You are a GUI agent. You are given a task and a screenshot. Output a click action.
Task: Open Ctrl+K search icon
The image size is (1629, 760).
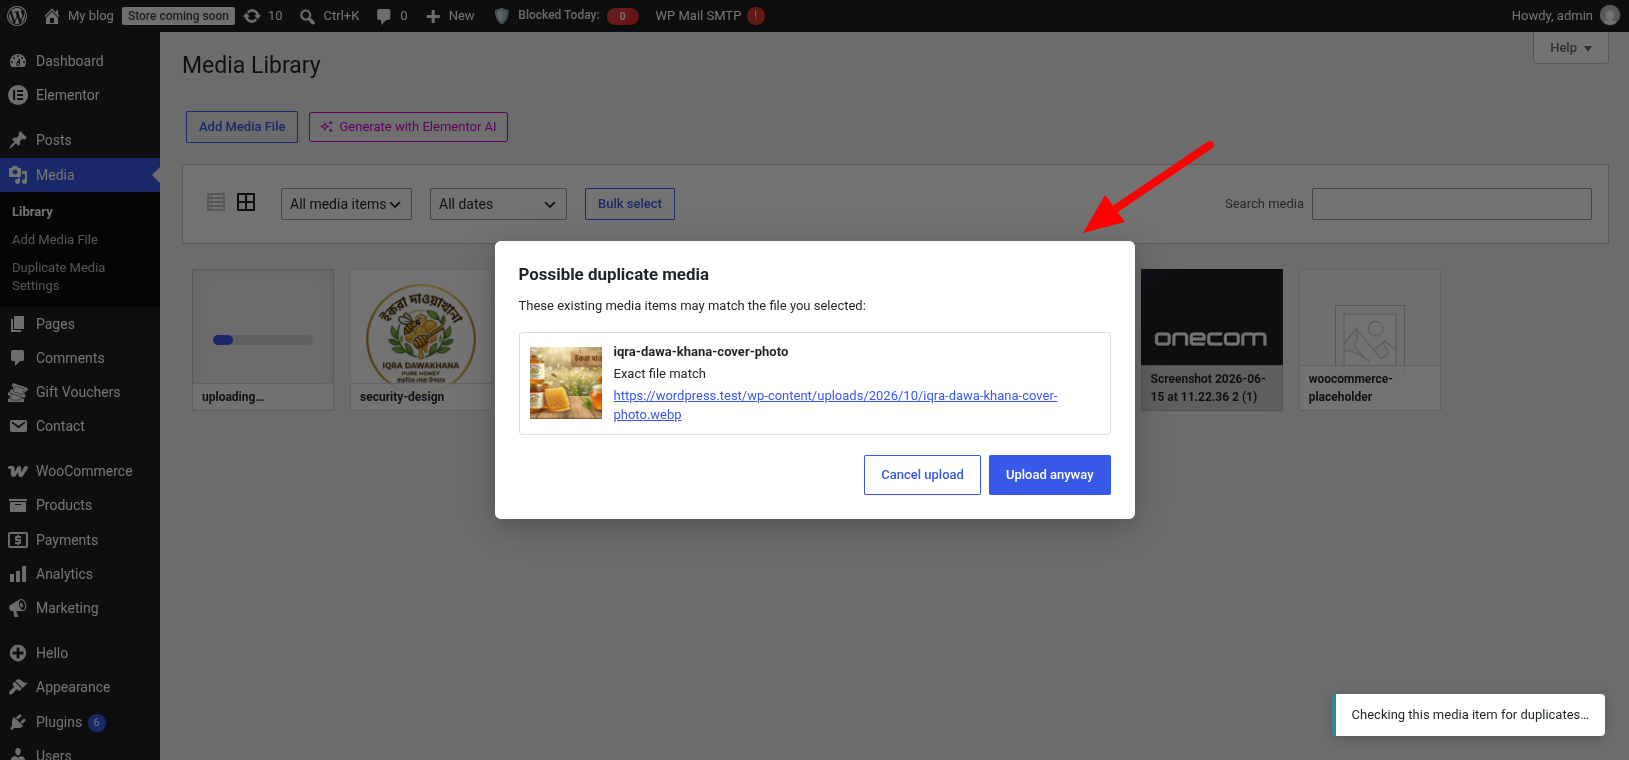pos(307,16)
